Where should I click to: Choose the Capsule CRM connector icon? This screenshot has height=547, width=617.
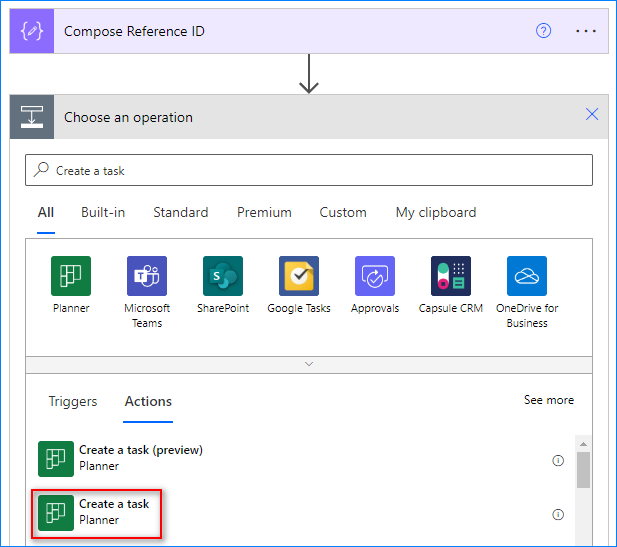click(x=451, y=276)
